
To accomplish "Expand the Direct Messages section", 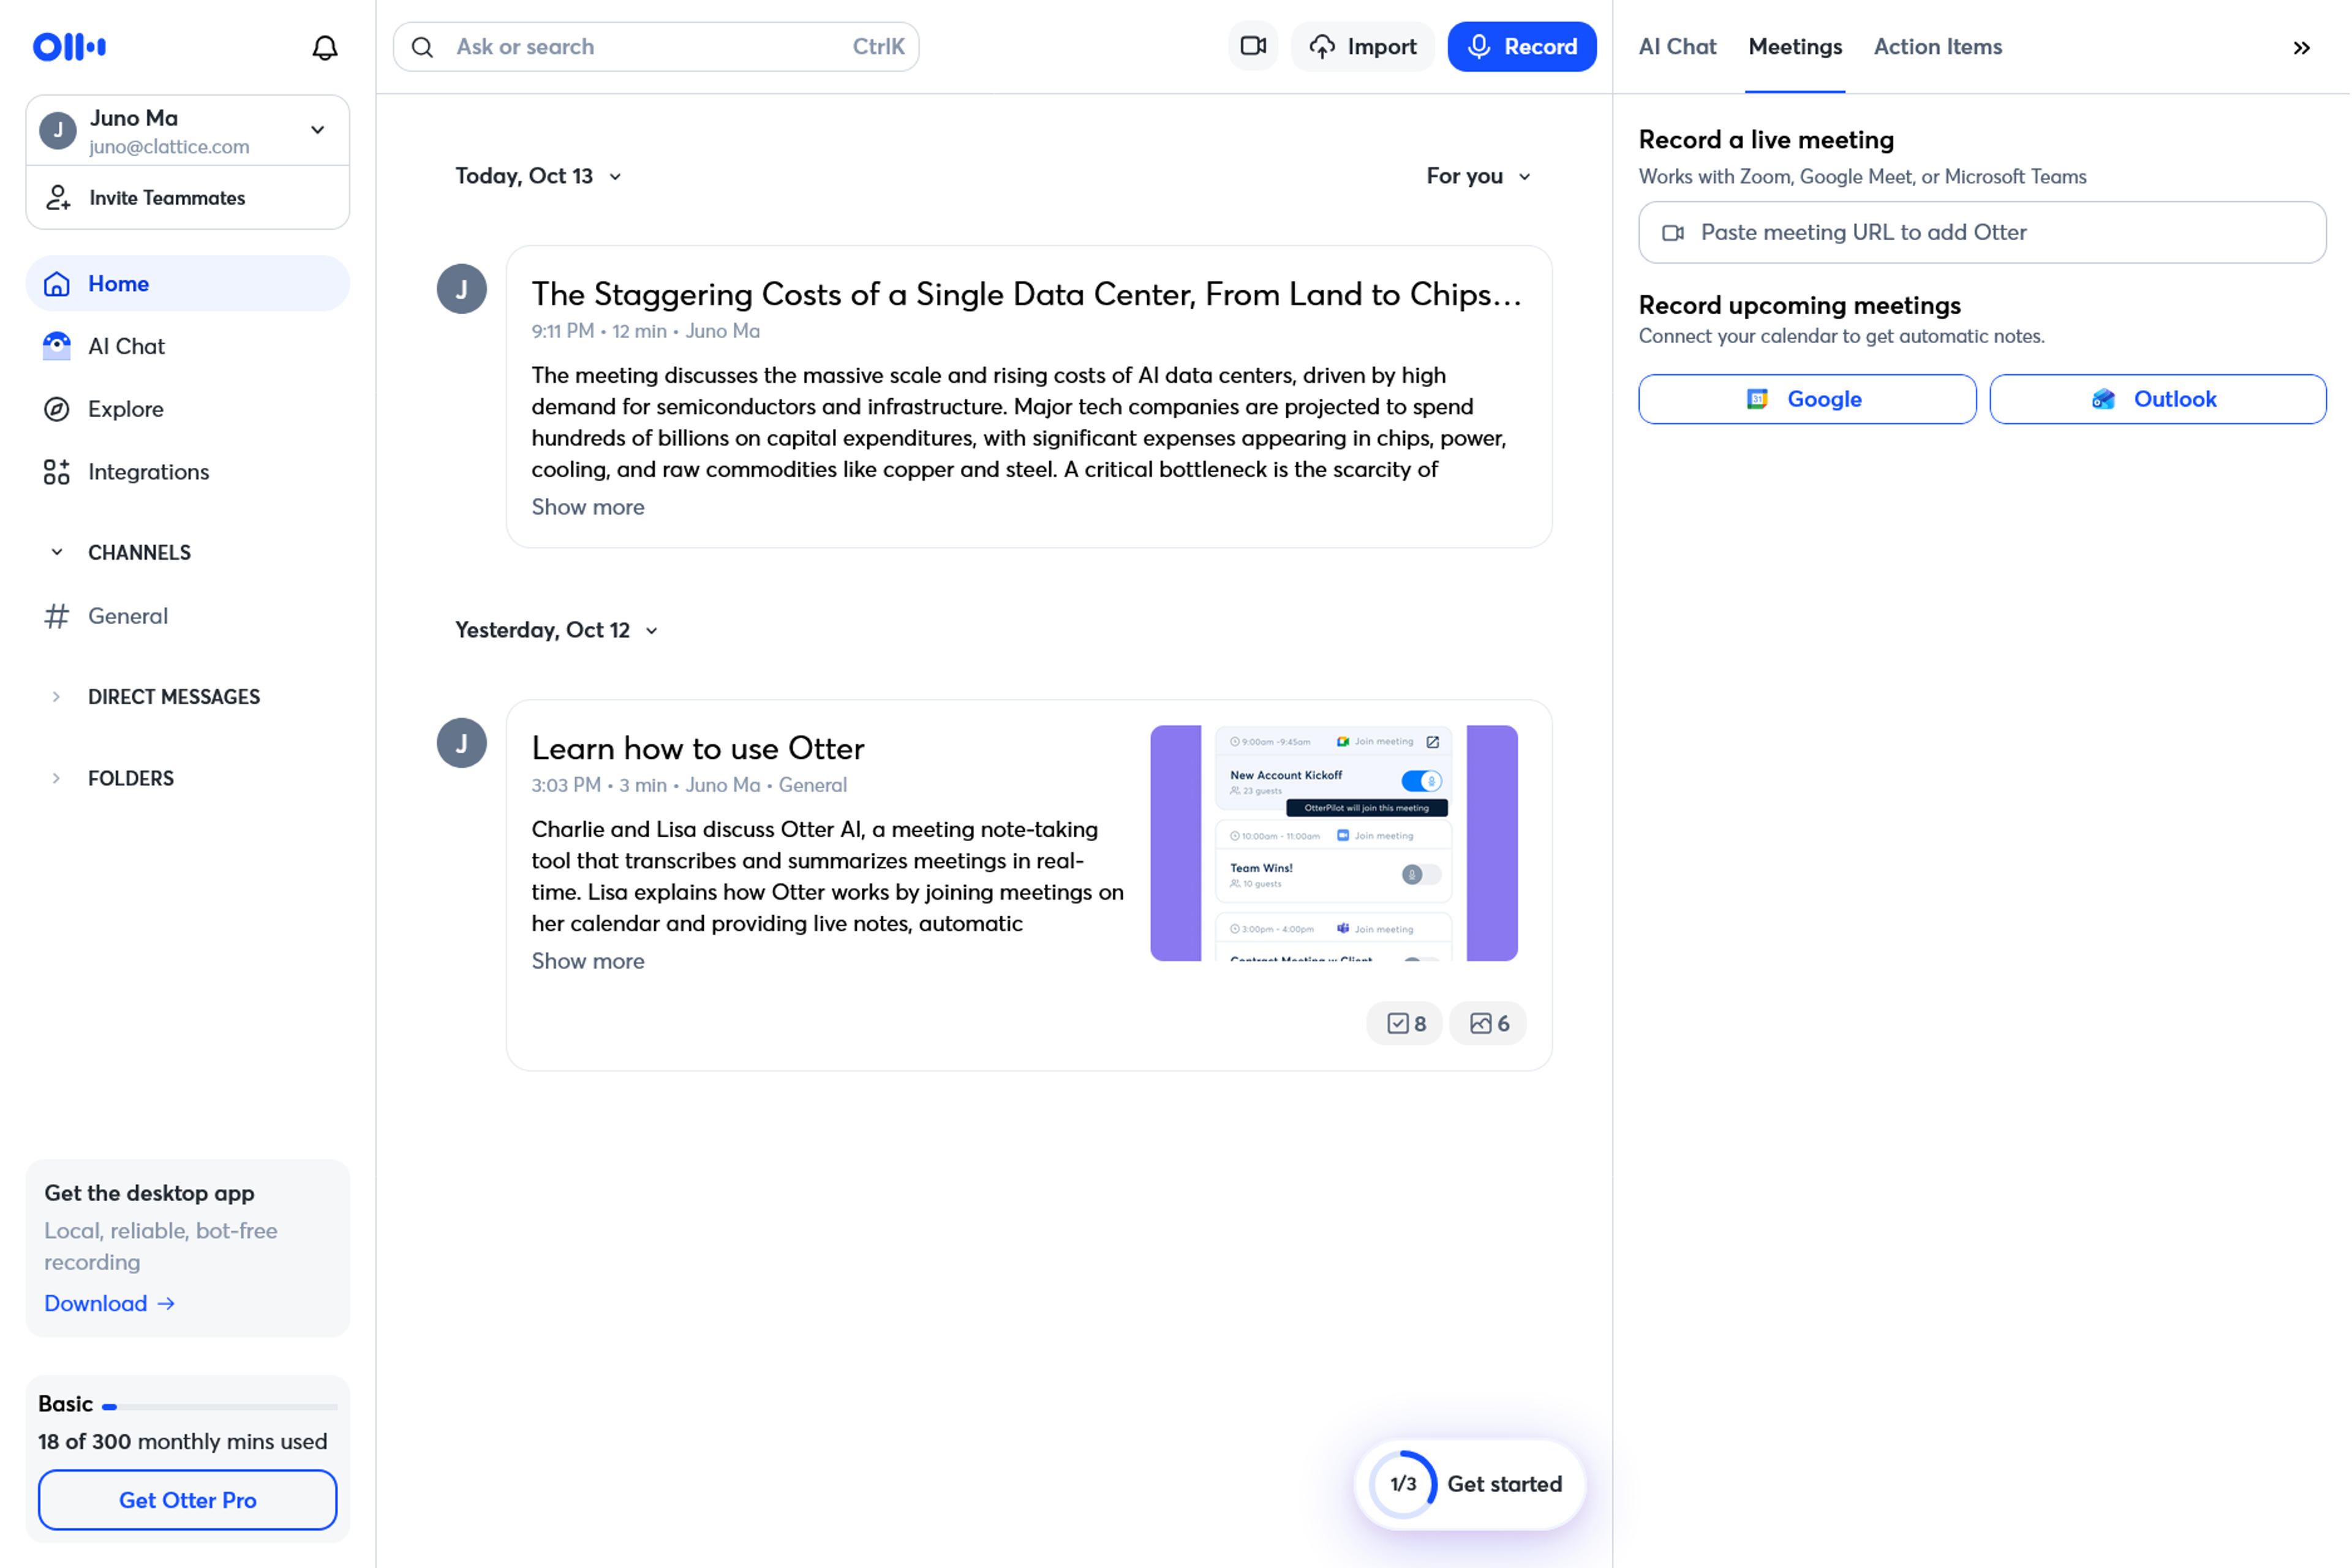I will (56, 697).
